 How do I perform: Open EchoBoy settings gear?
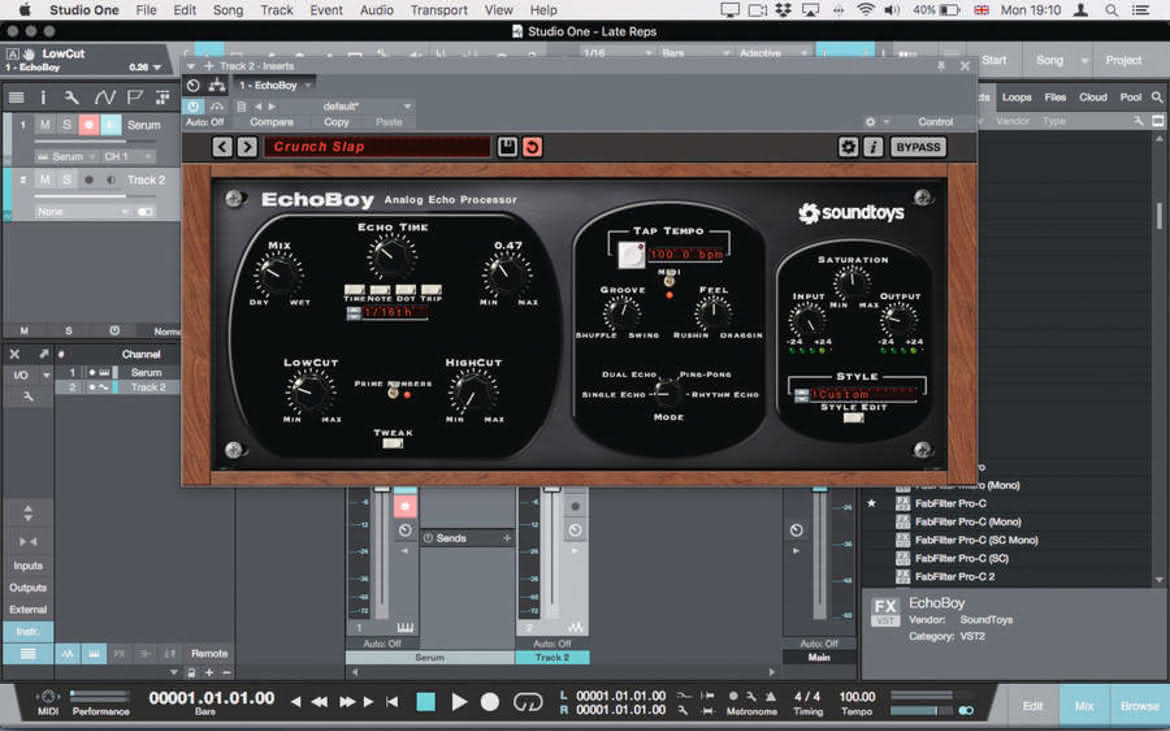click(x=848, y=147)
